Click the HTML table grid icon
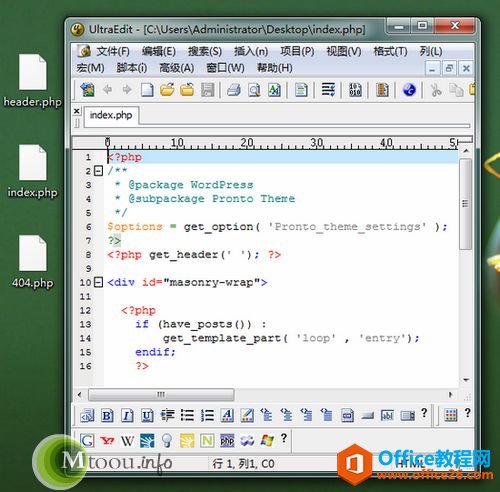This screenshot has width=500, height=492. pos(451,415)
